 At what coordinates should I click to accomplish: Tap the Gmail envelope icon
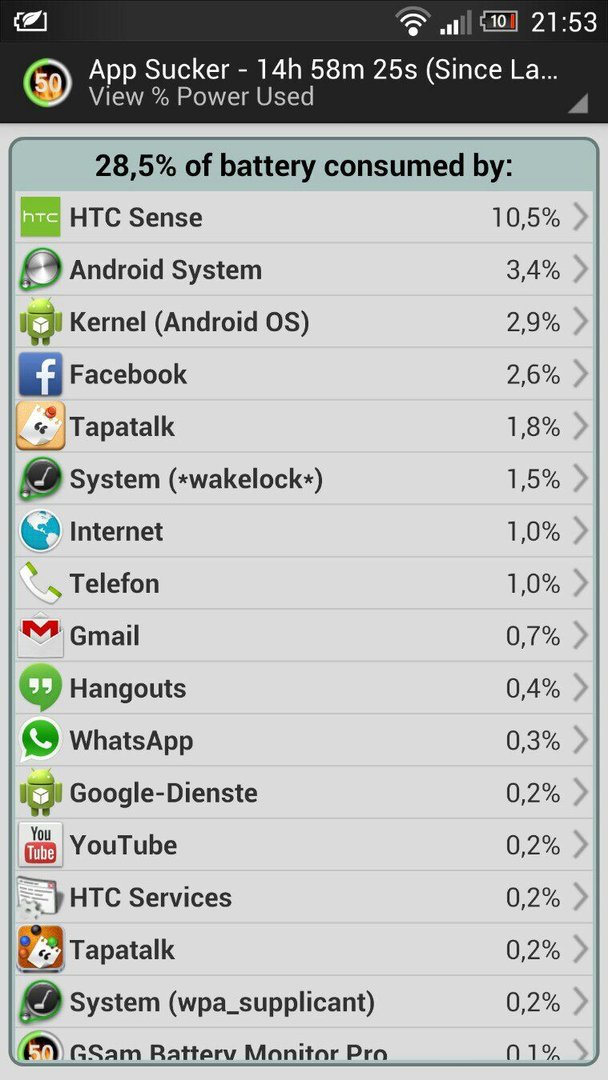(x=40, y=636)
